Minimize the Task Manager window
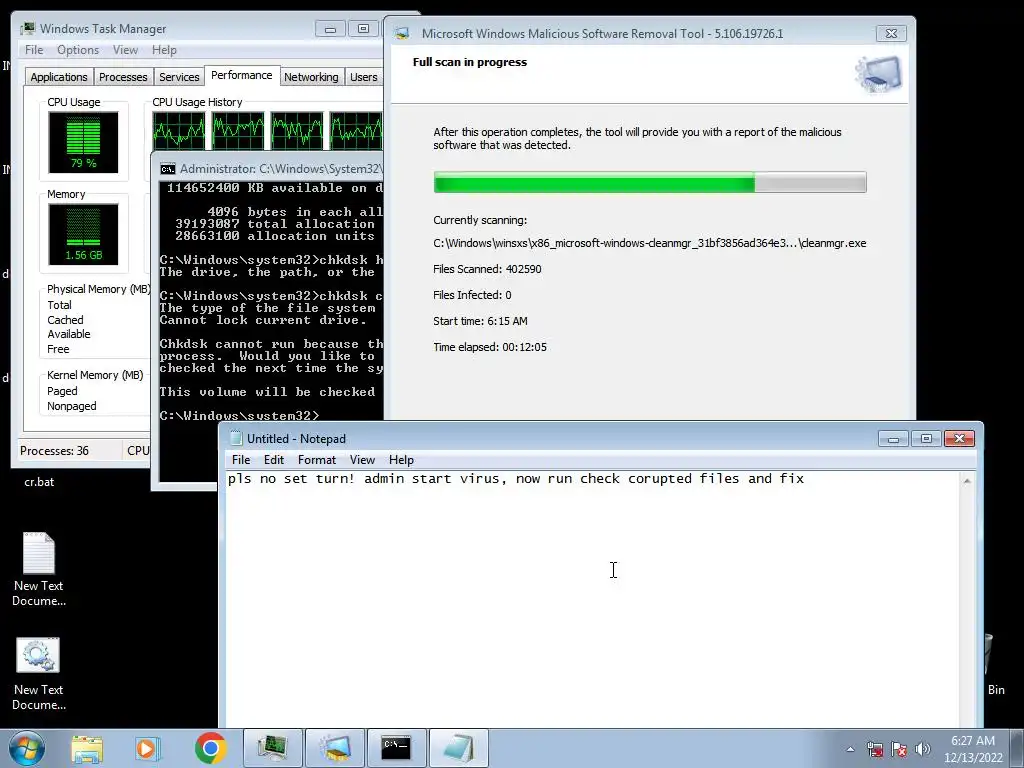 pyautogui.click(x=330, y=29)
